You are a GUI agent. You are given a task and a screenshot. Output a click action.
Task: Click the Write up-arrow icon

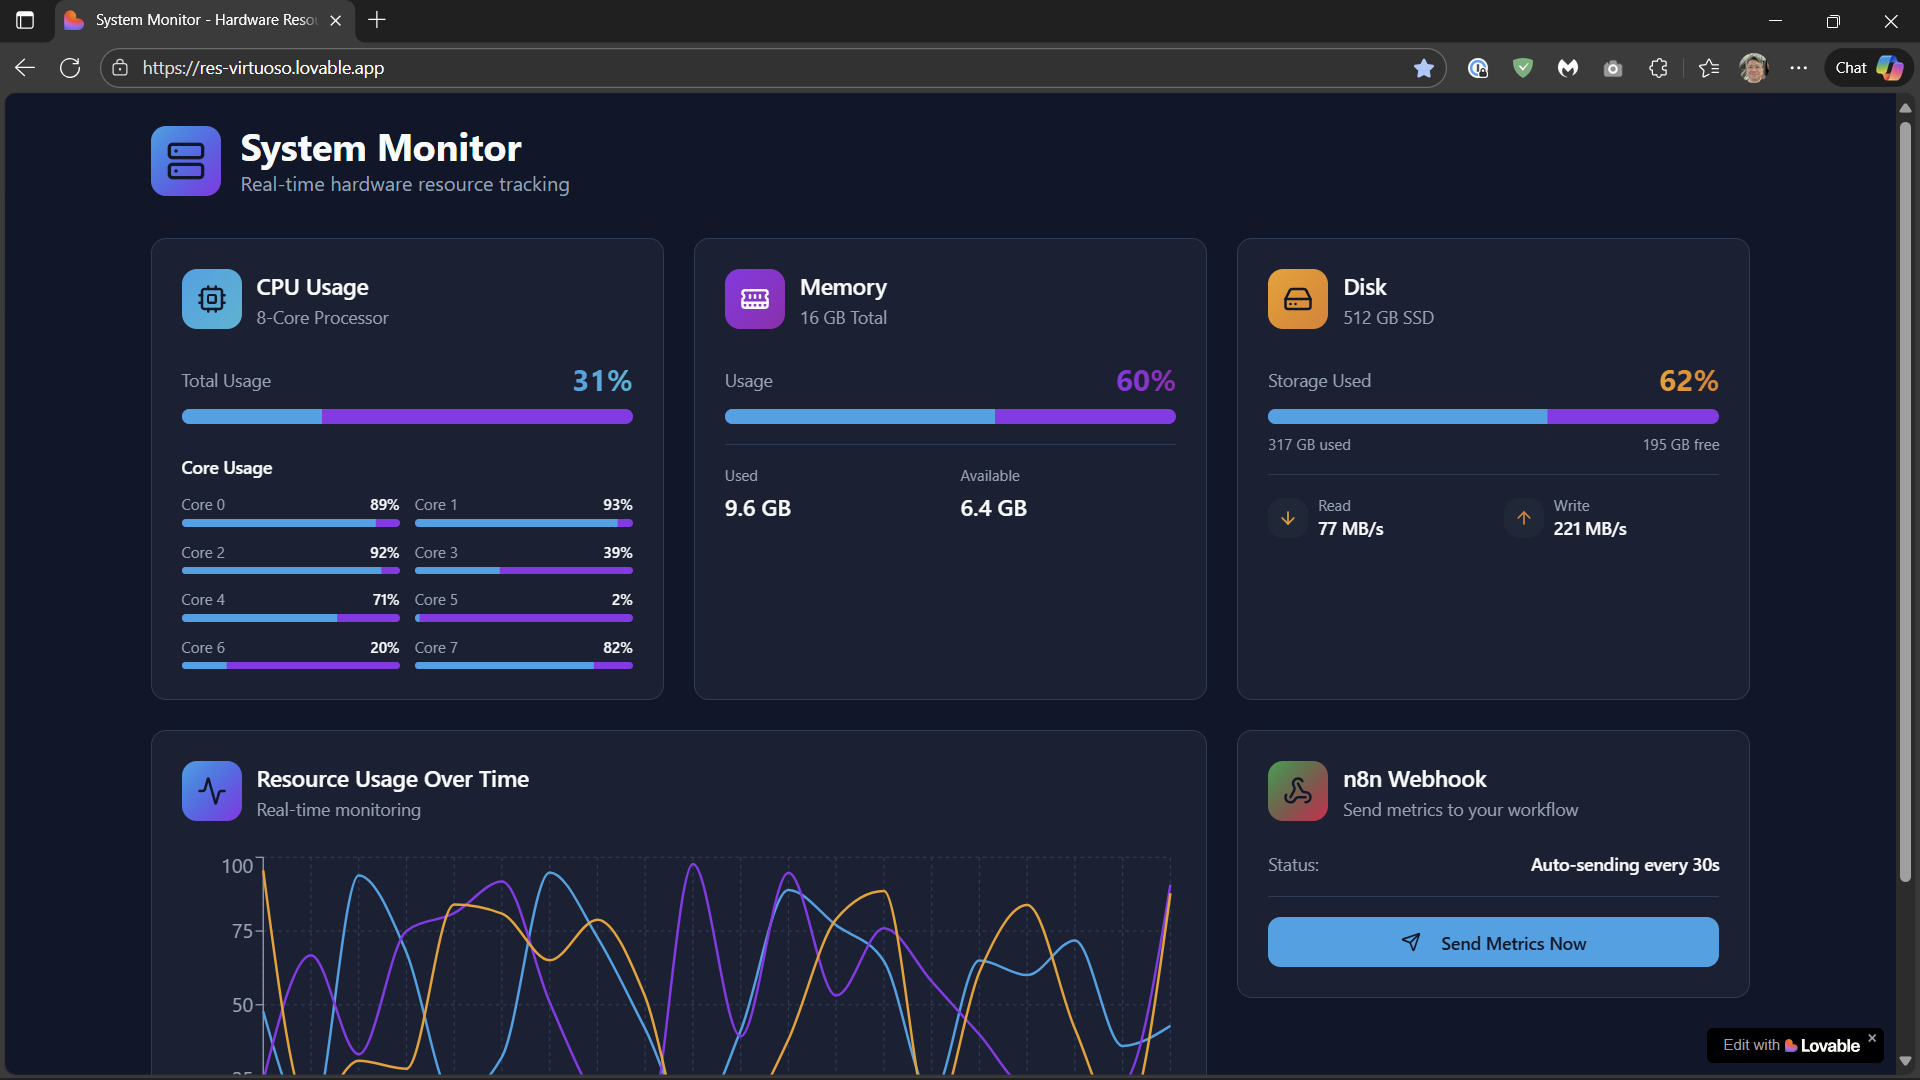click(1524, 518)
